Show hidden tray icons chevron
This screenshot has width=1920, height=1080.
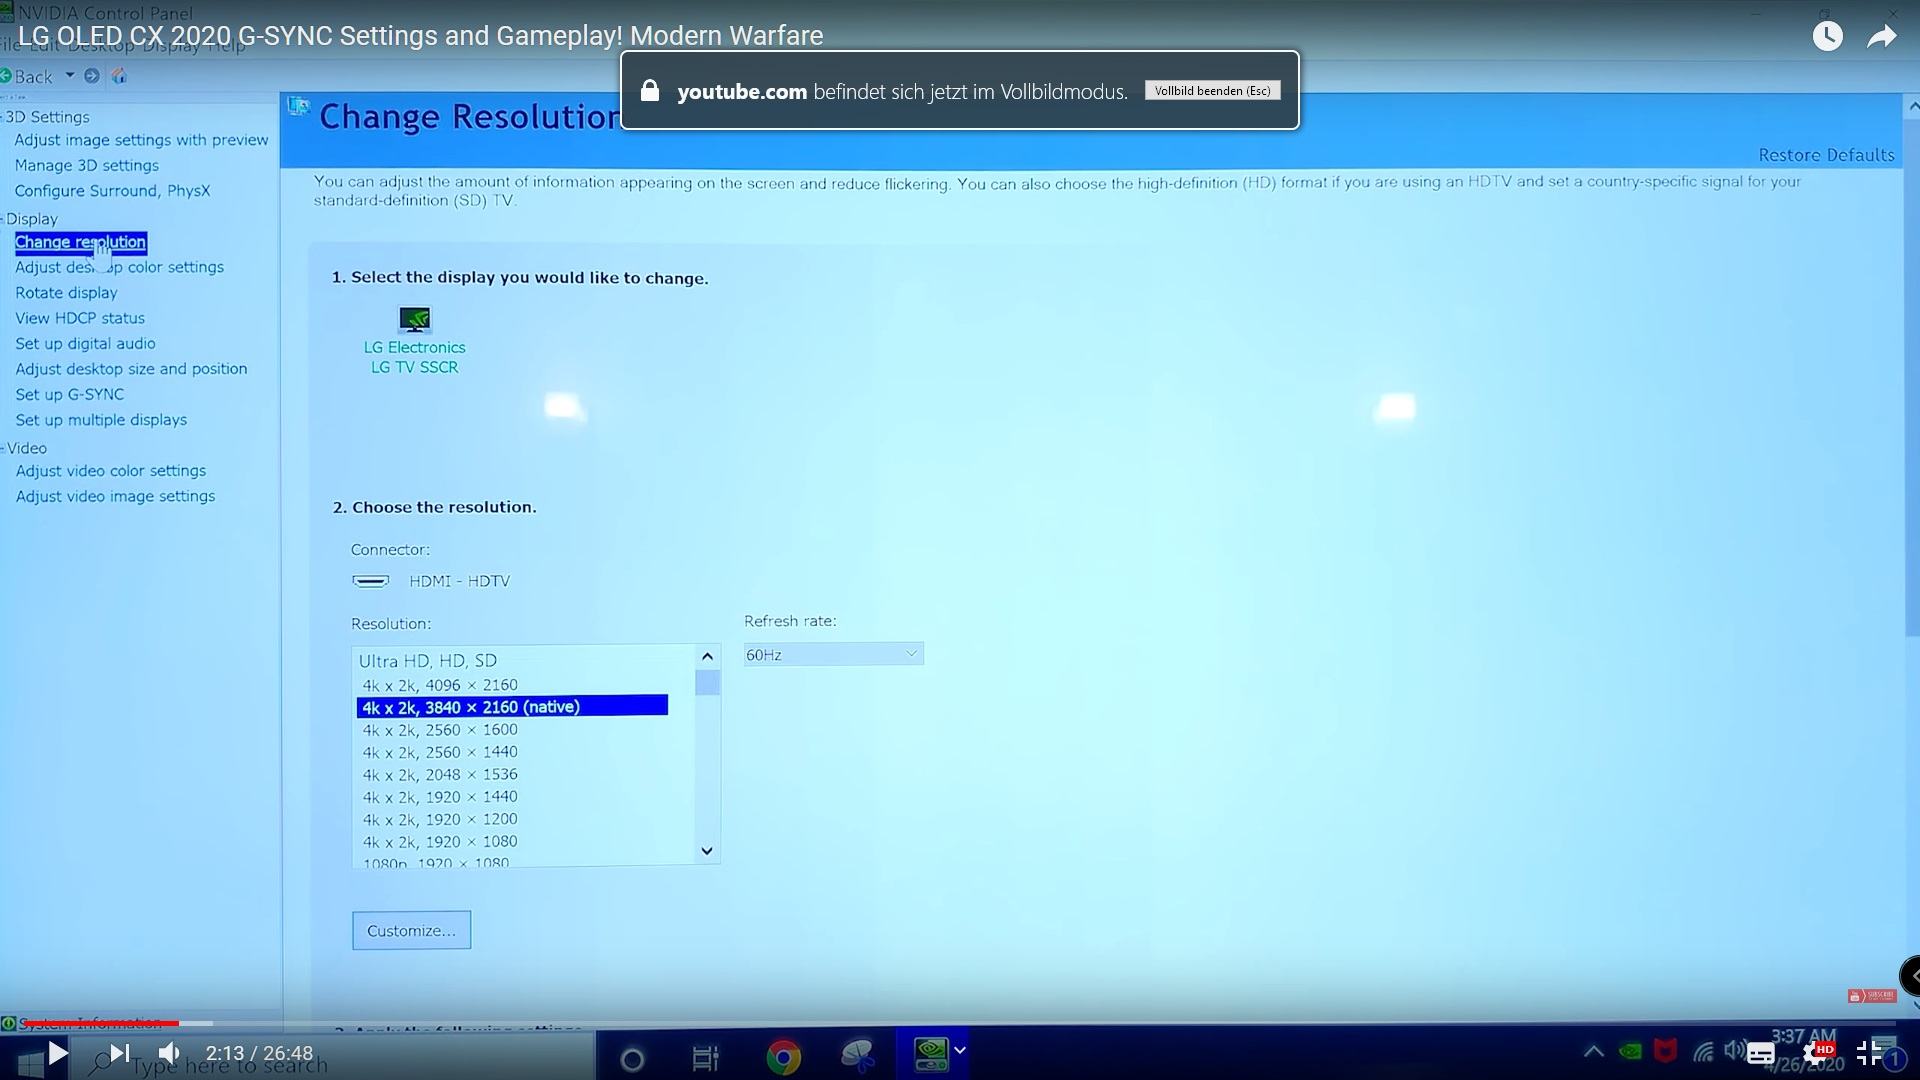tap(1594, 1051)
